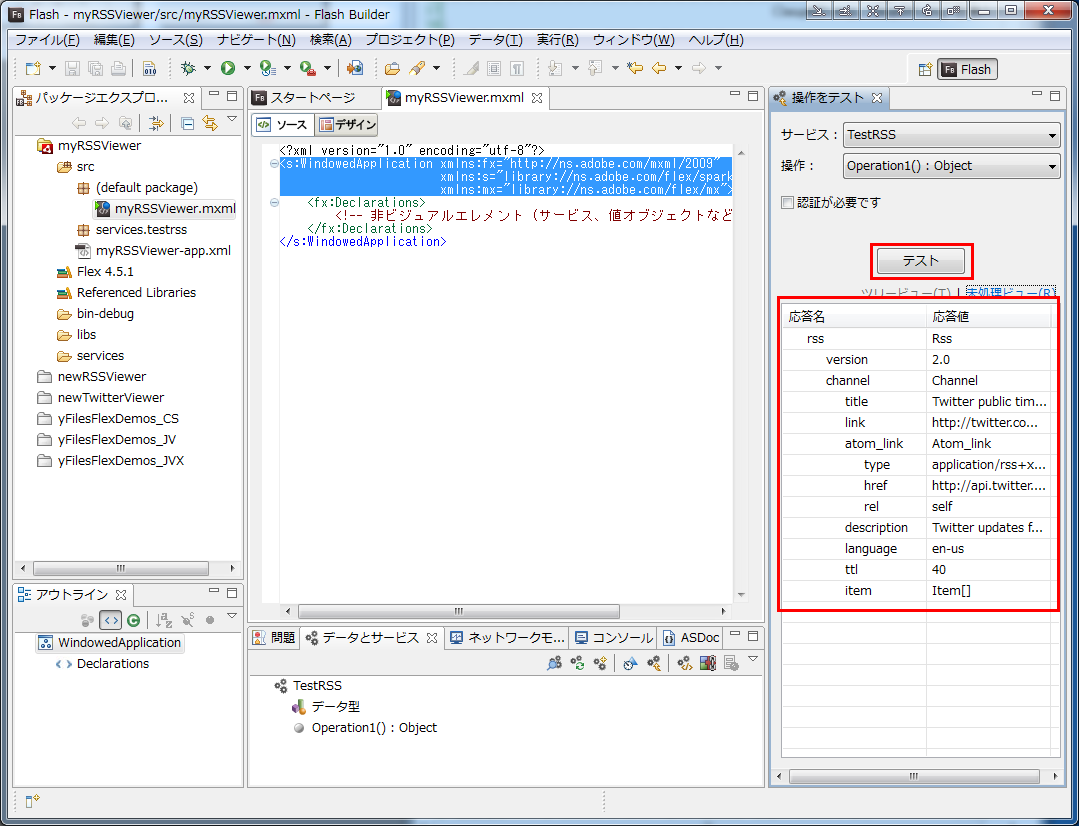This screenshot has height=826, width=1079.
Task: Open the ウィンドウ(W) menu
Action: point(634,40)
